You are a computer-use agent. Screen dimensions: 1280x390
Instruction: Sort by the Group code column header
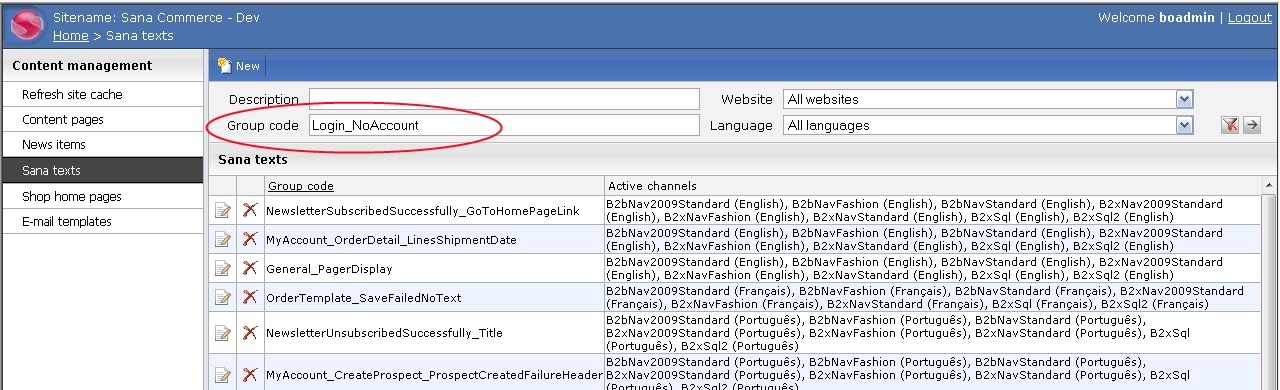300,186
